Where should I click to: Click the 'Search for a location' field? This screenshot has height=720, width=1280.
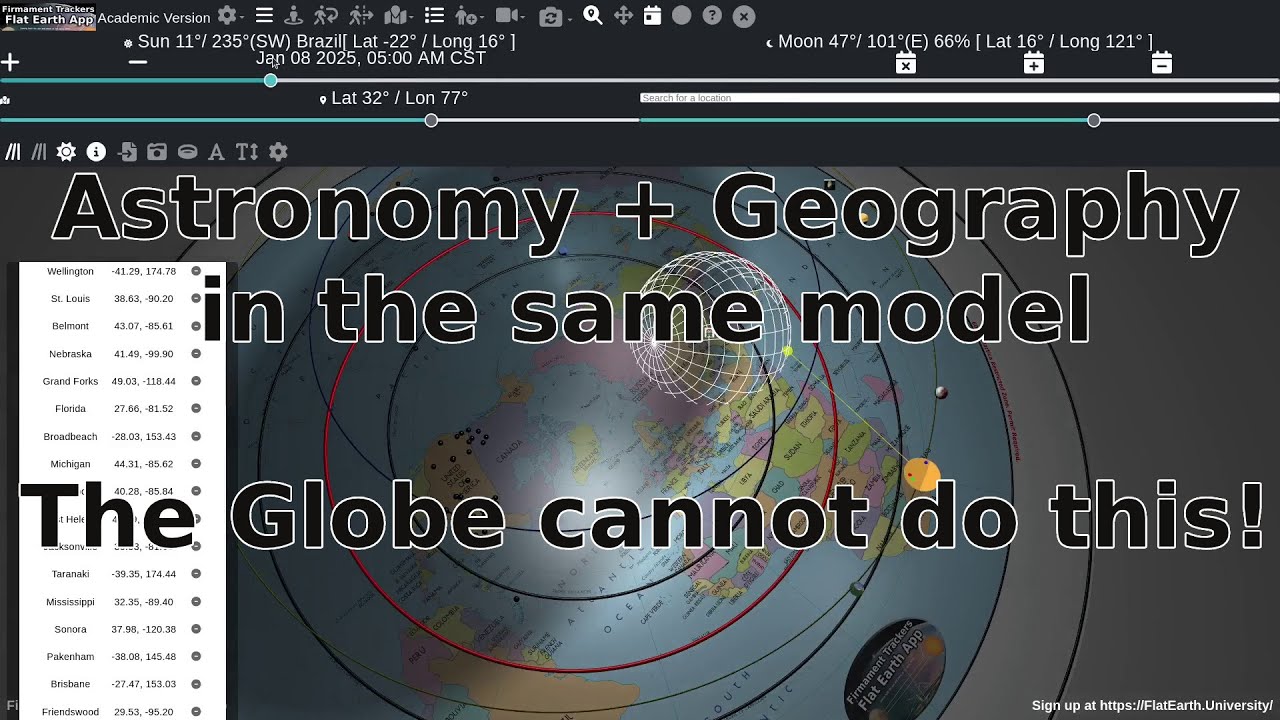coord(959,98)
